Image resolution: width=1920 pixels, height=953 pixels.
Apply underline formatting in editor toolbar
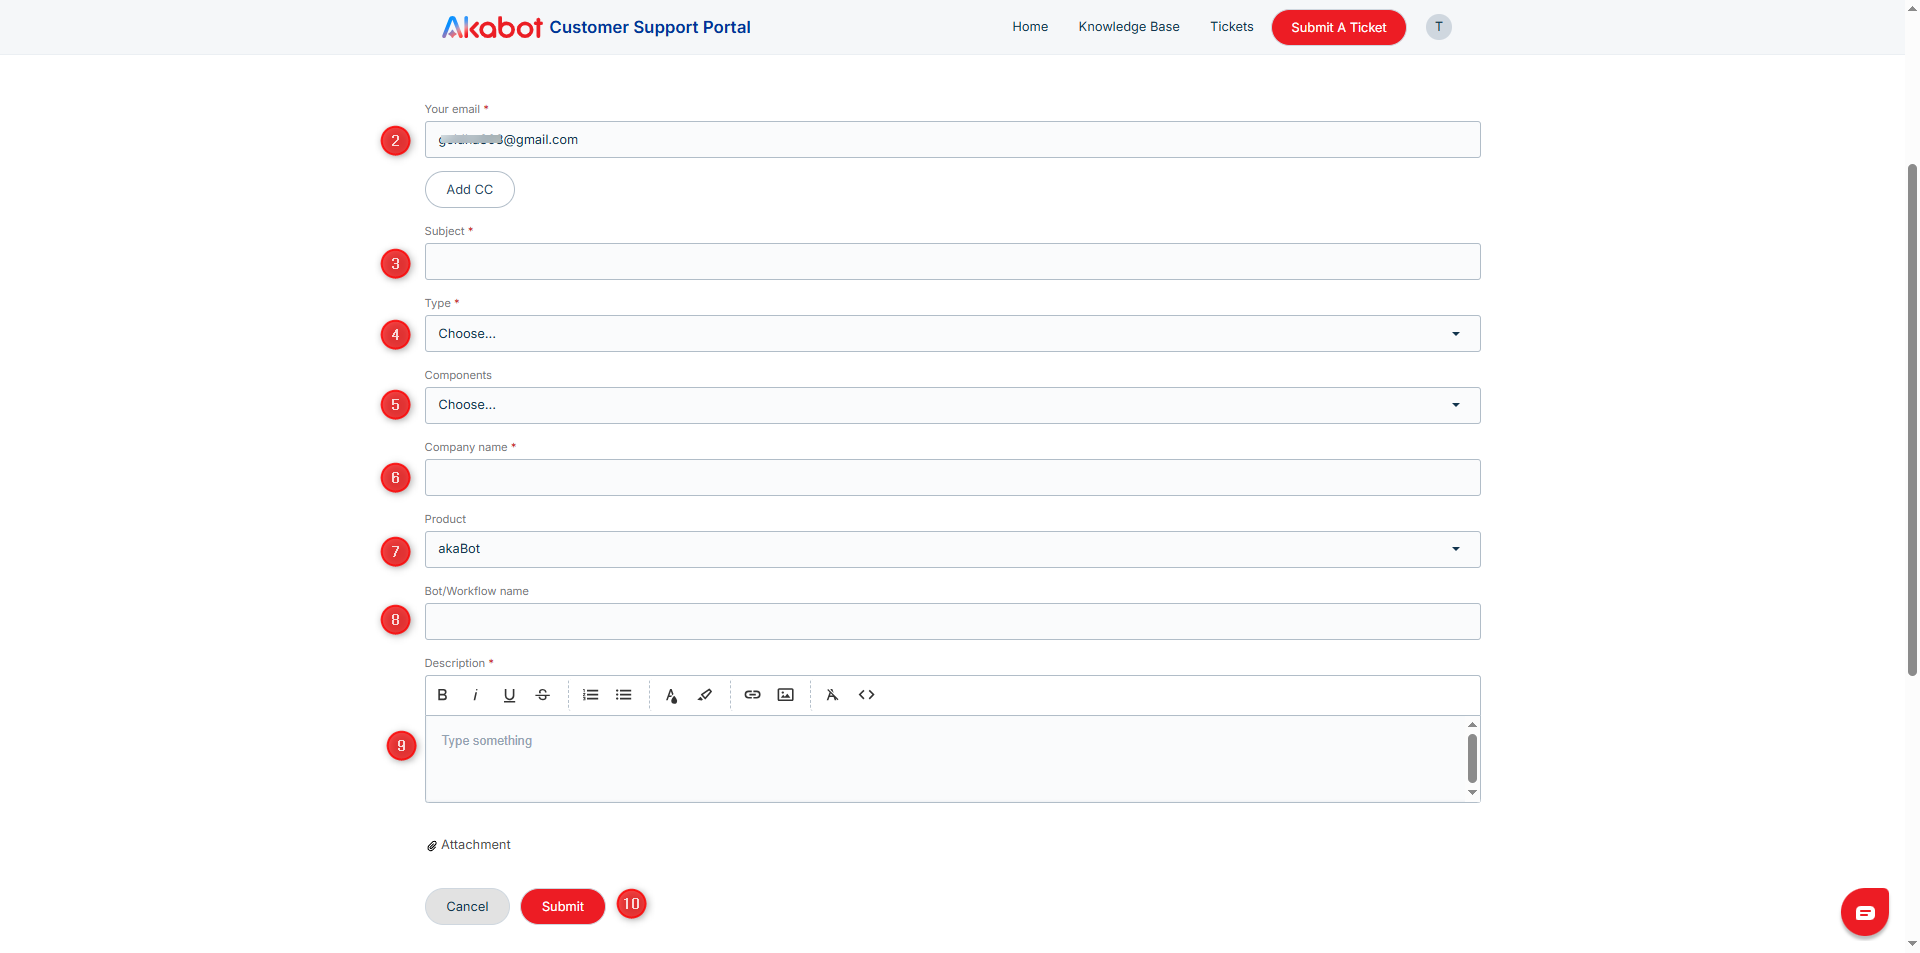coord(509,695)
